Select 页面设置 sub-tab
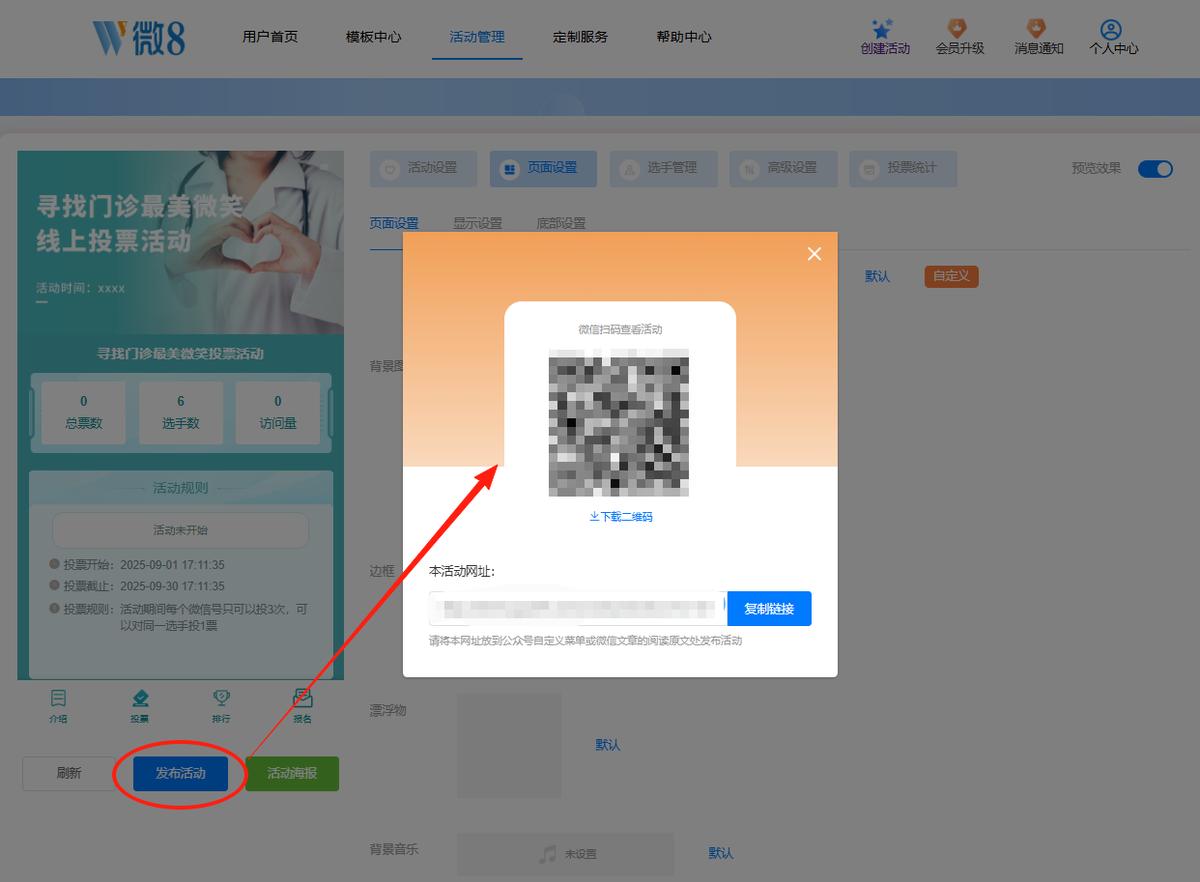 tap(394, 224)
